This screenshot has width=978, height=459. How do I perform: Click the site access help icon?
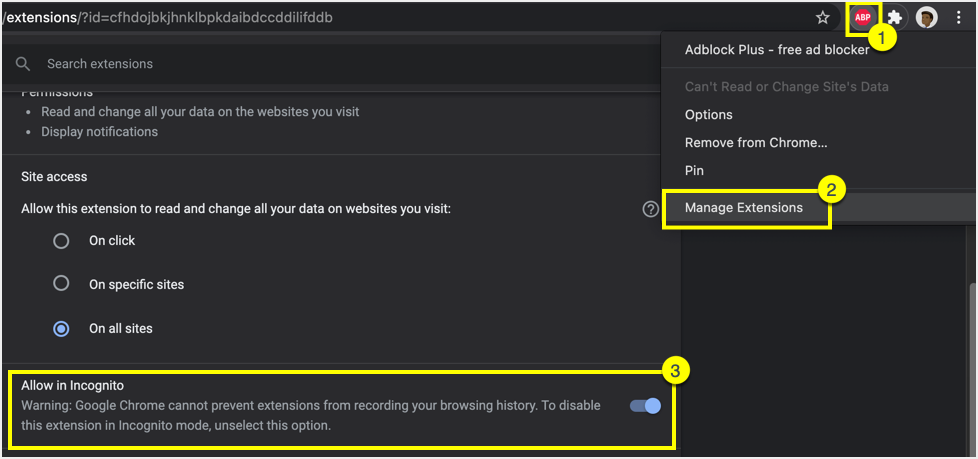tap(651, 209)
